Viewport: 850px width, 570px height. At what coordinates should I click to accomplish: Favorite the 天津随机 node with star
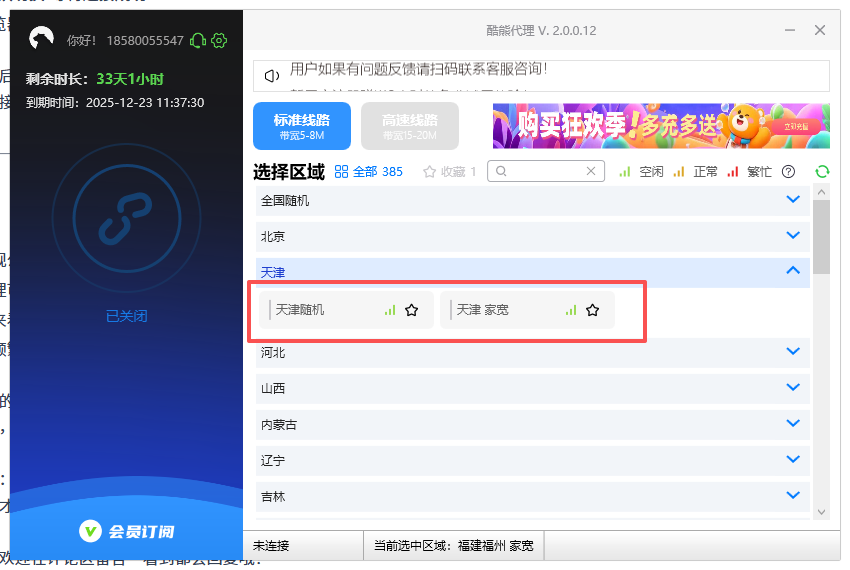click(x=411, y=310)
